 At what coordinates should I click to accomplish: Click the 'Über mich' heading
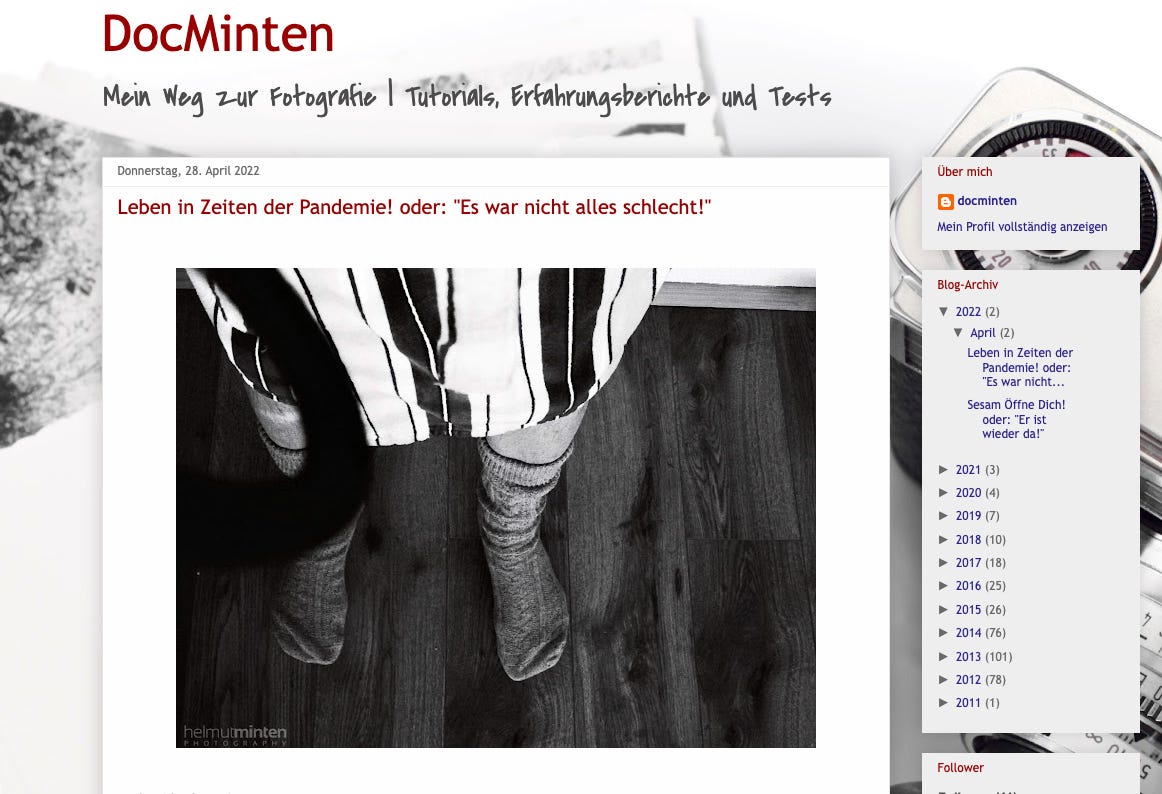964,172
